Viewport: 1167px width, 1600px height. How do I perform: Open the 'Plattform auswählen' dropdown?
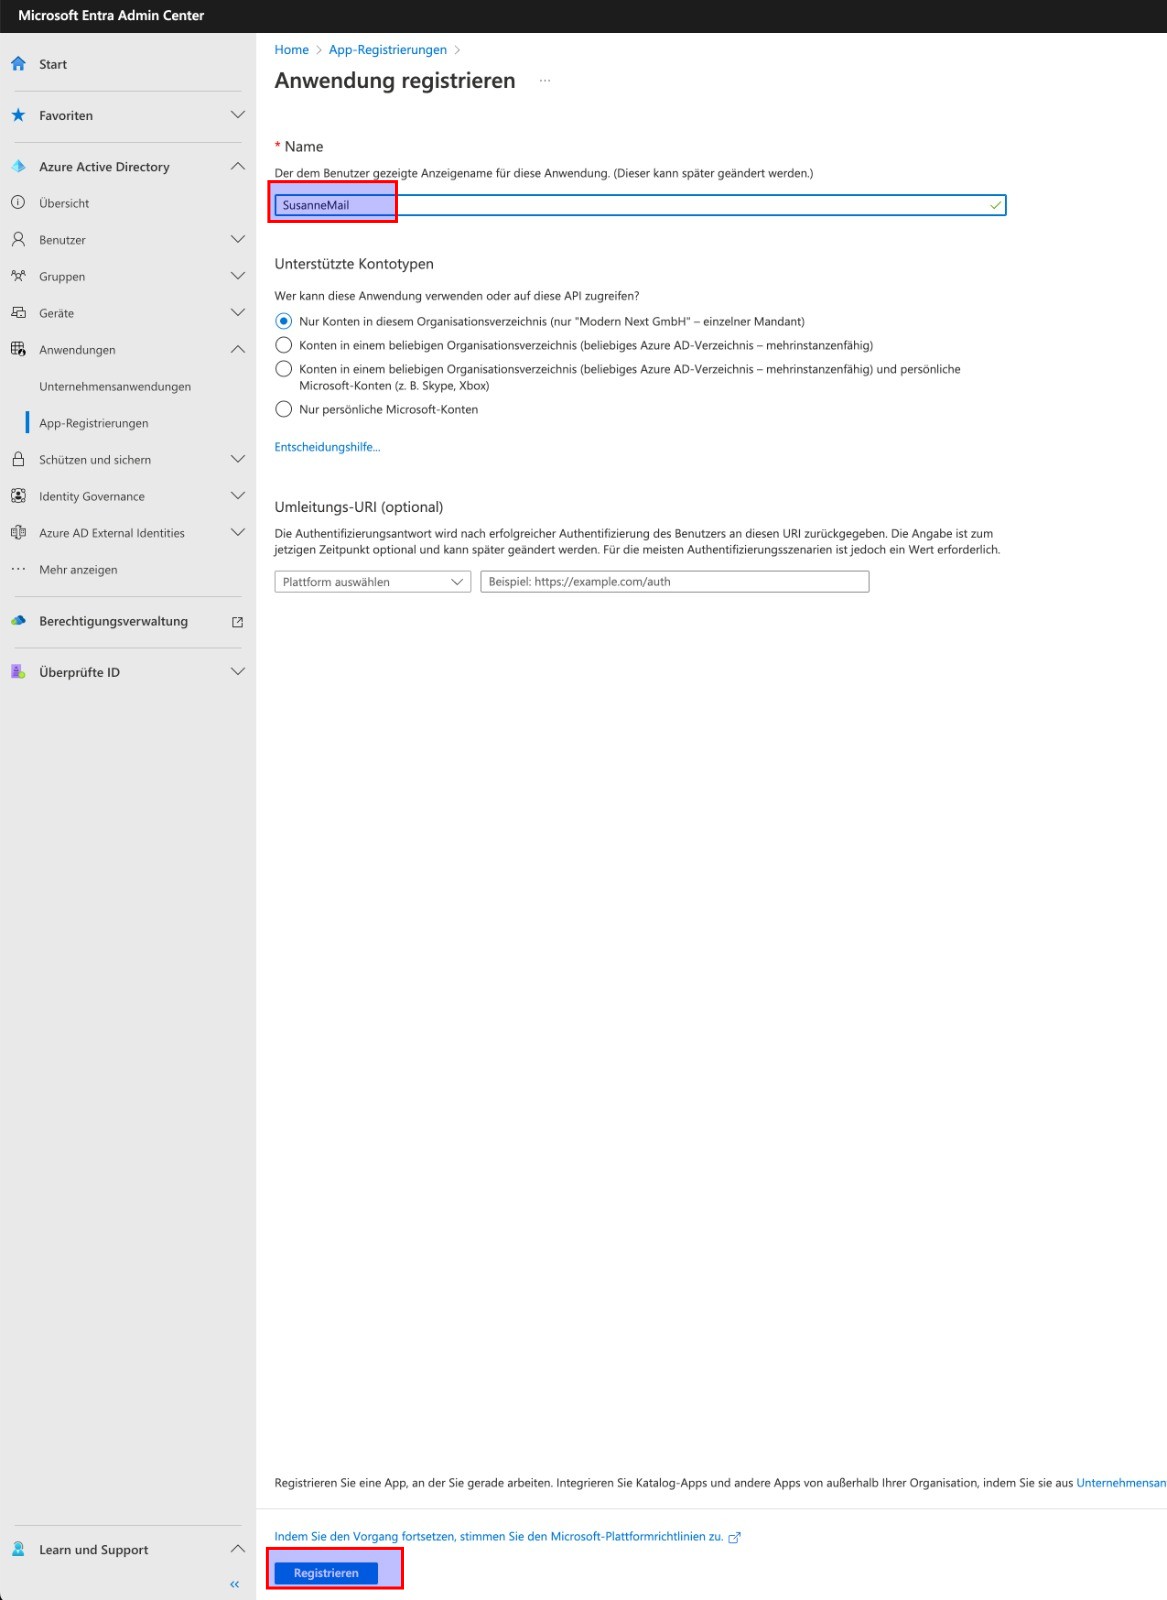tap(372, 582)
